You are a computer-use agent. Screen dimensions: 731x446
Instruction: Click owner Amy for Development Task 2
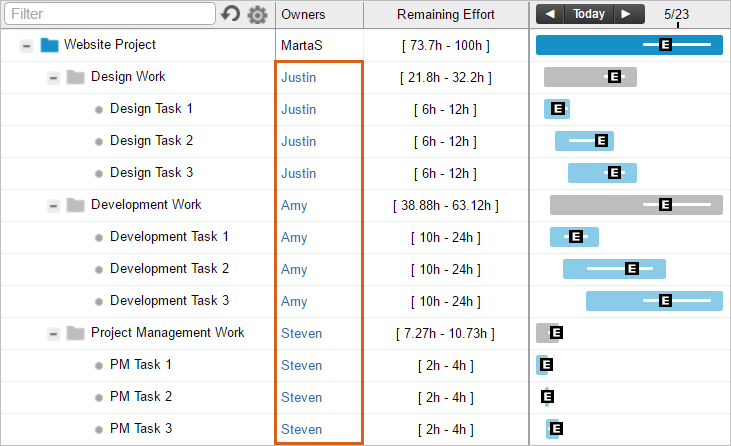point(294,269)
